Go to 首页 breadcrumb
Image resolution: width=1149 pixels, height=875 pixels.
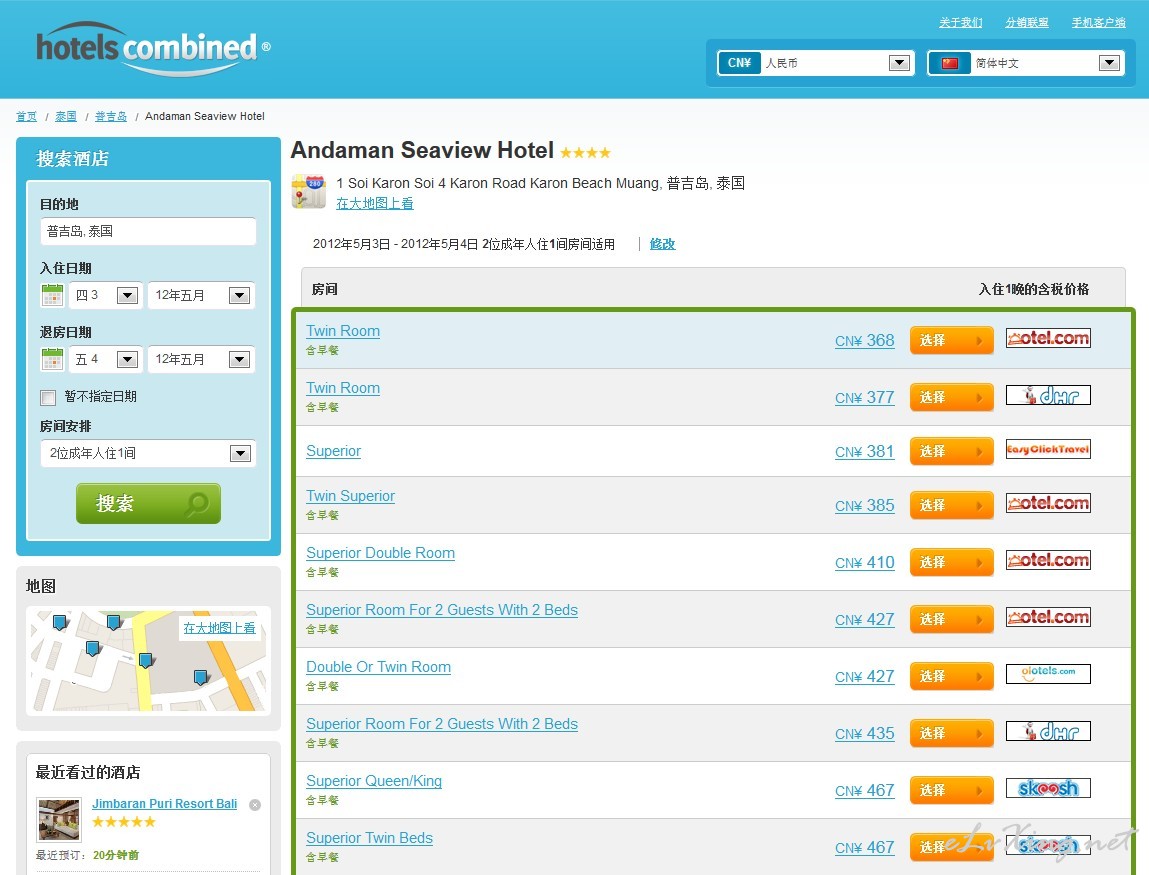[x=26, y=117]
